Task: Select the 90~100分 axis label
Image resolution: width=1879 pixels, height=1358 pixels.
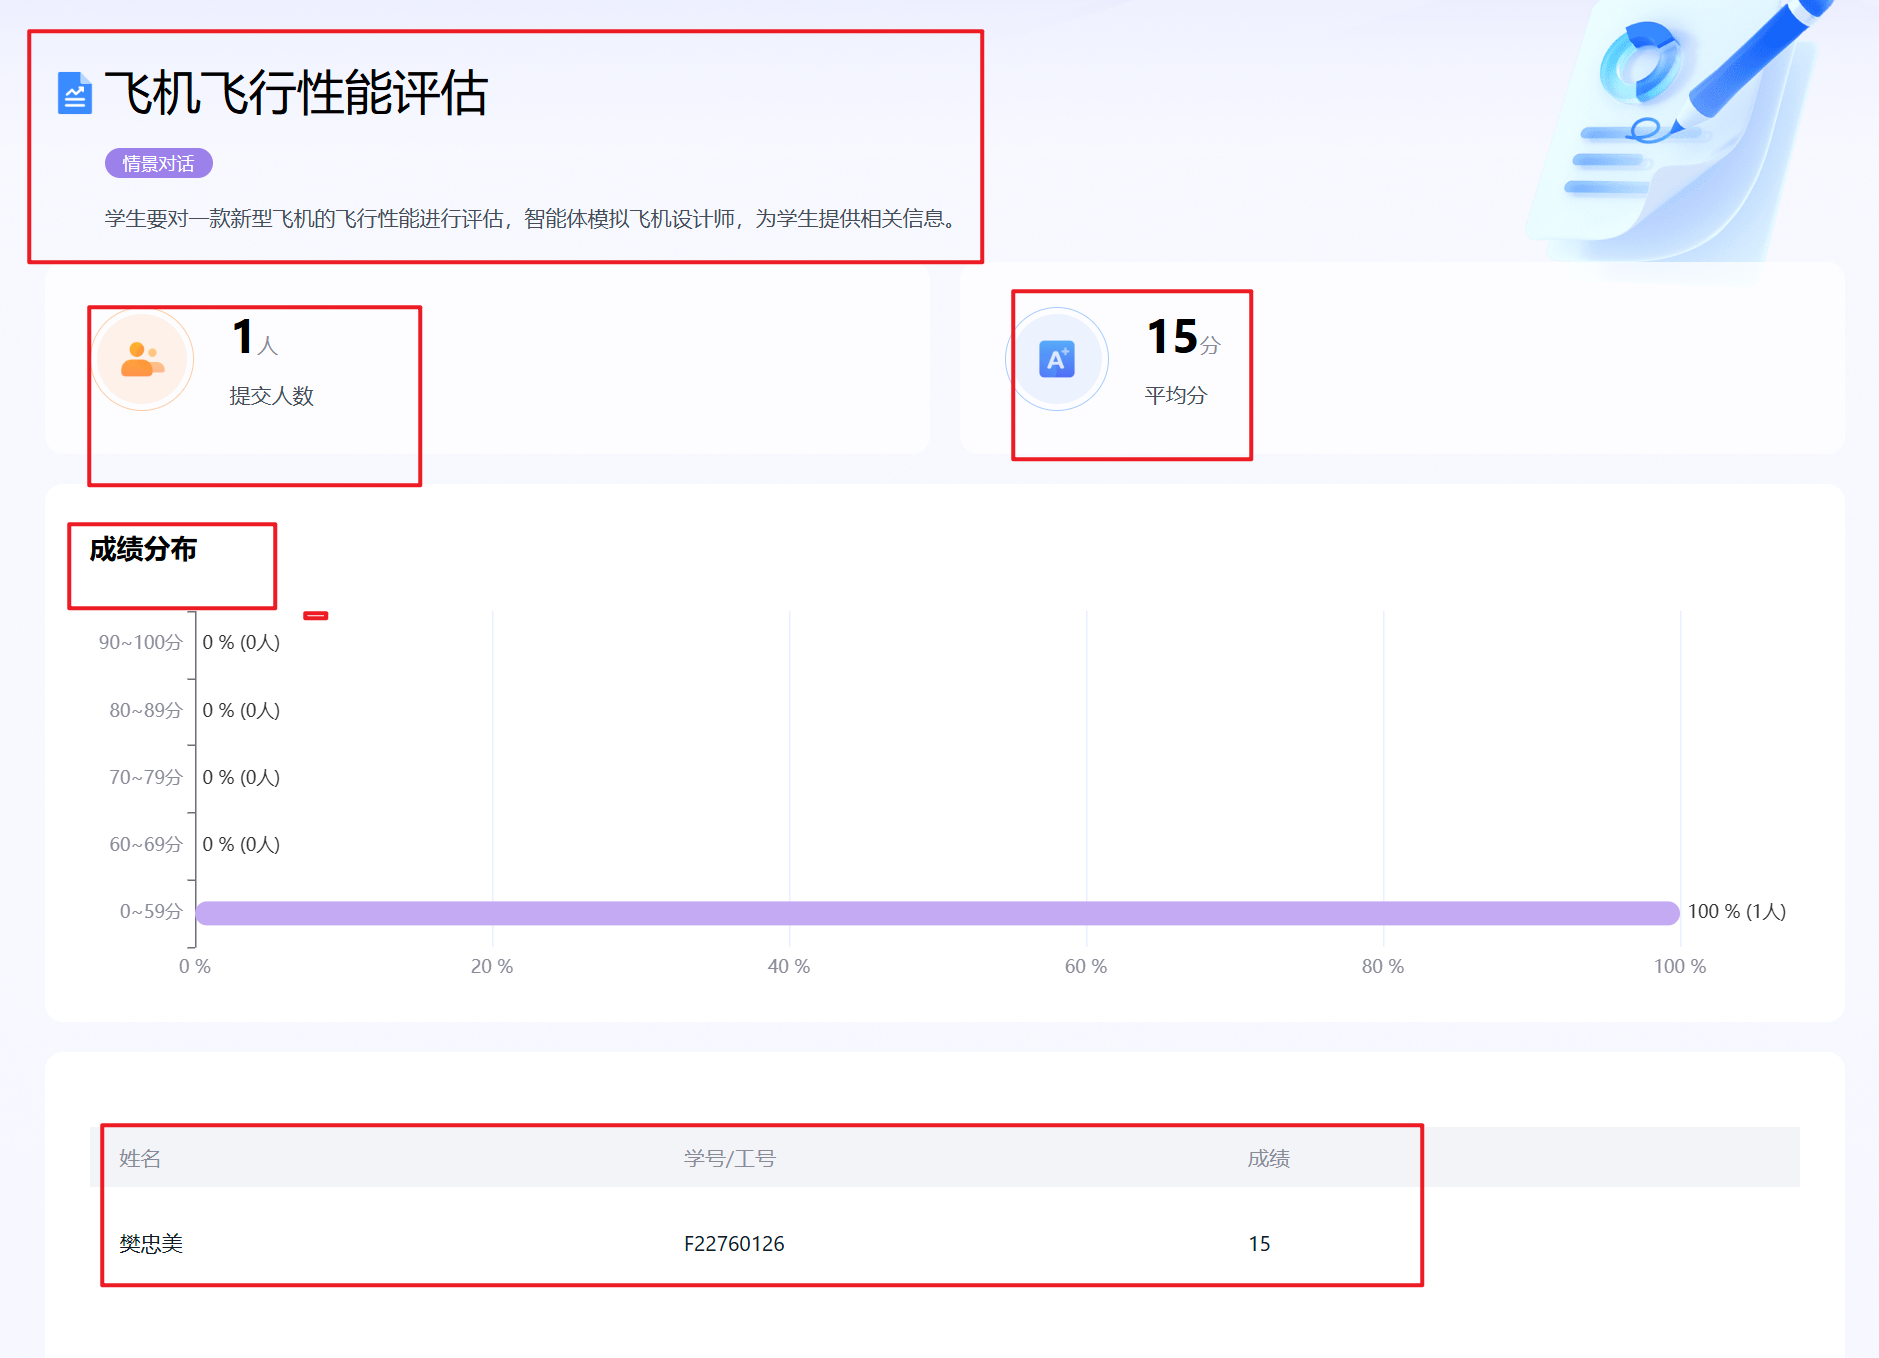Action: (140, 642)
